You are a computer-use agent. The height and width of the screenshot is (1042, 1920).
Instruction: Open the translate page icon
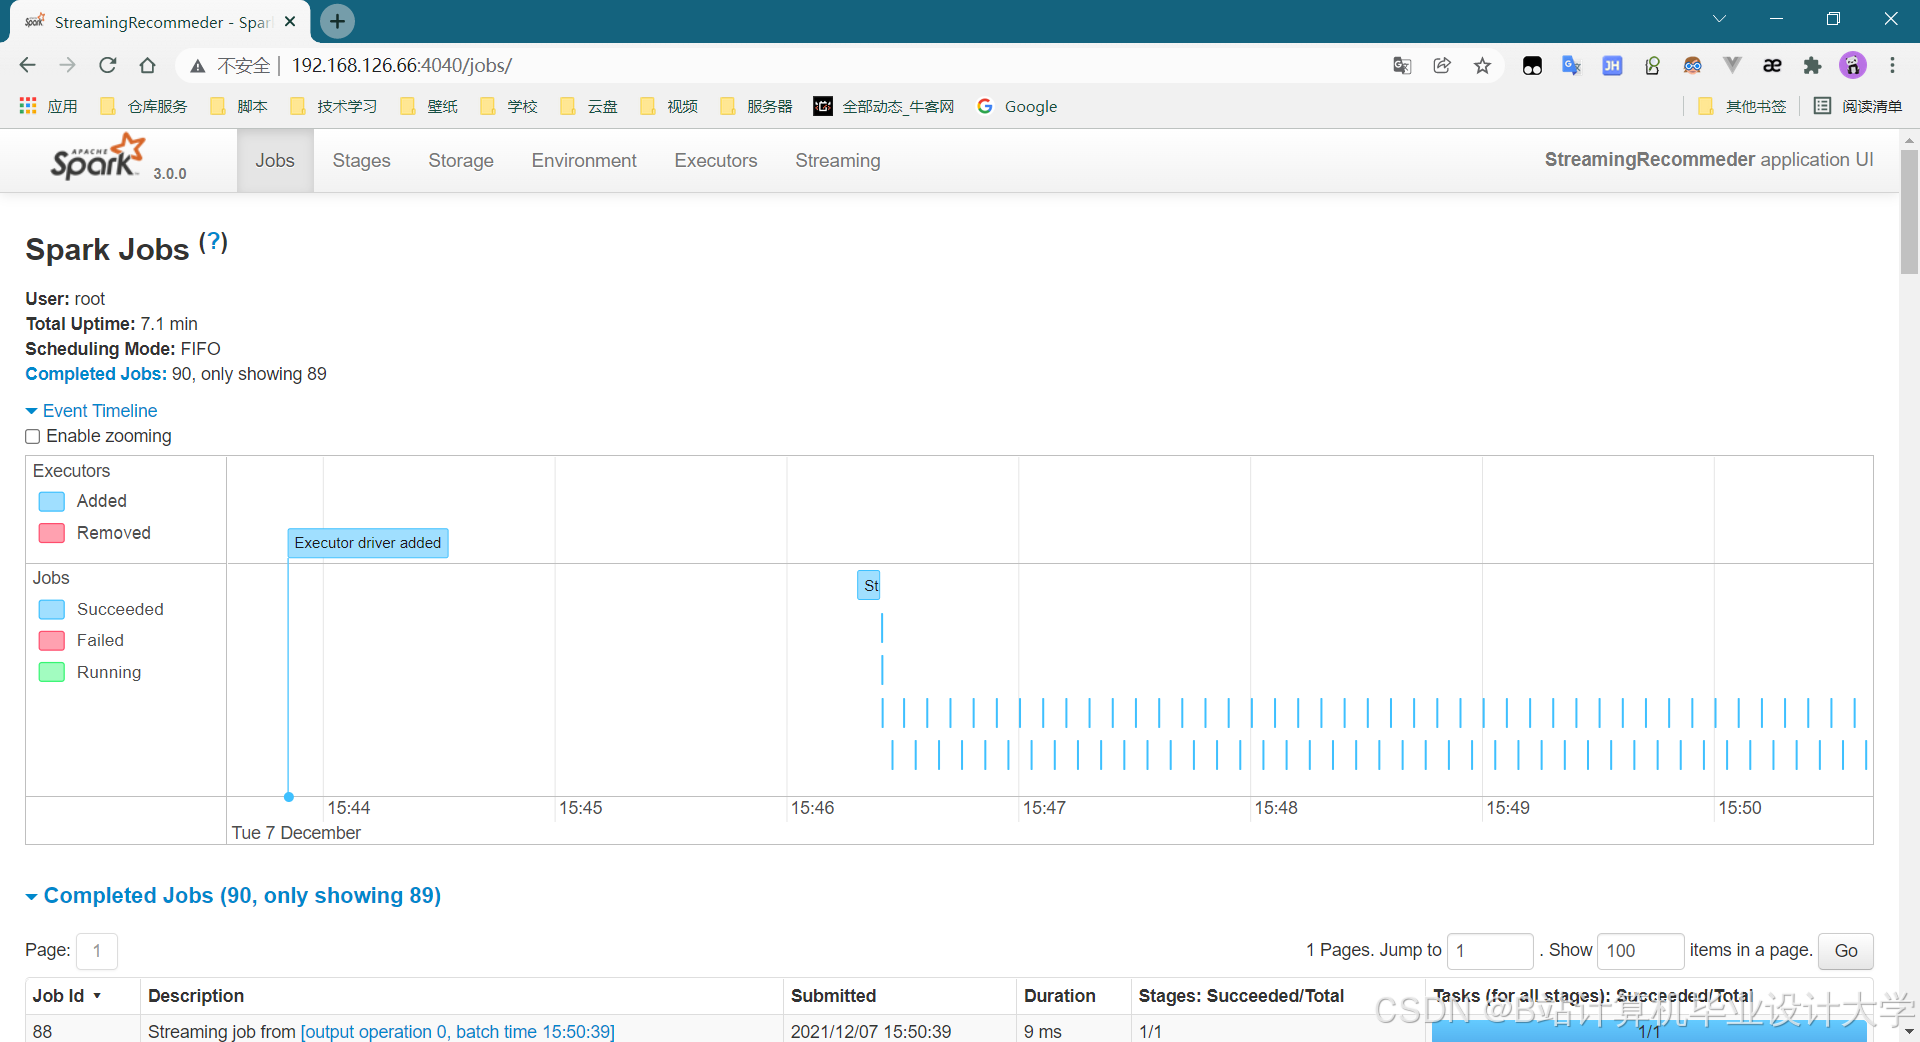(1402, 66)
